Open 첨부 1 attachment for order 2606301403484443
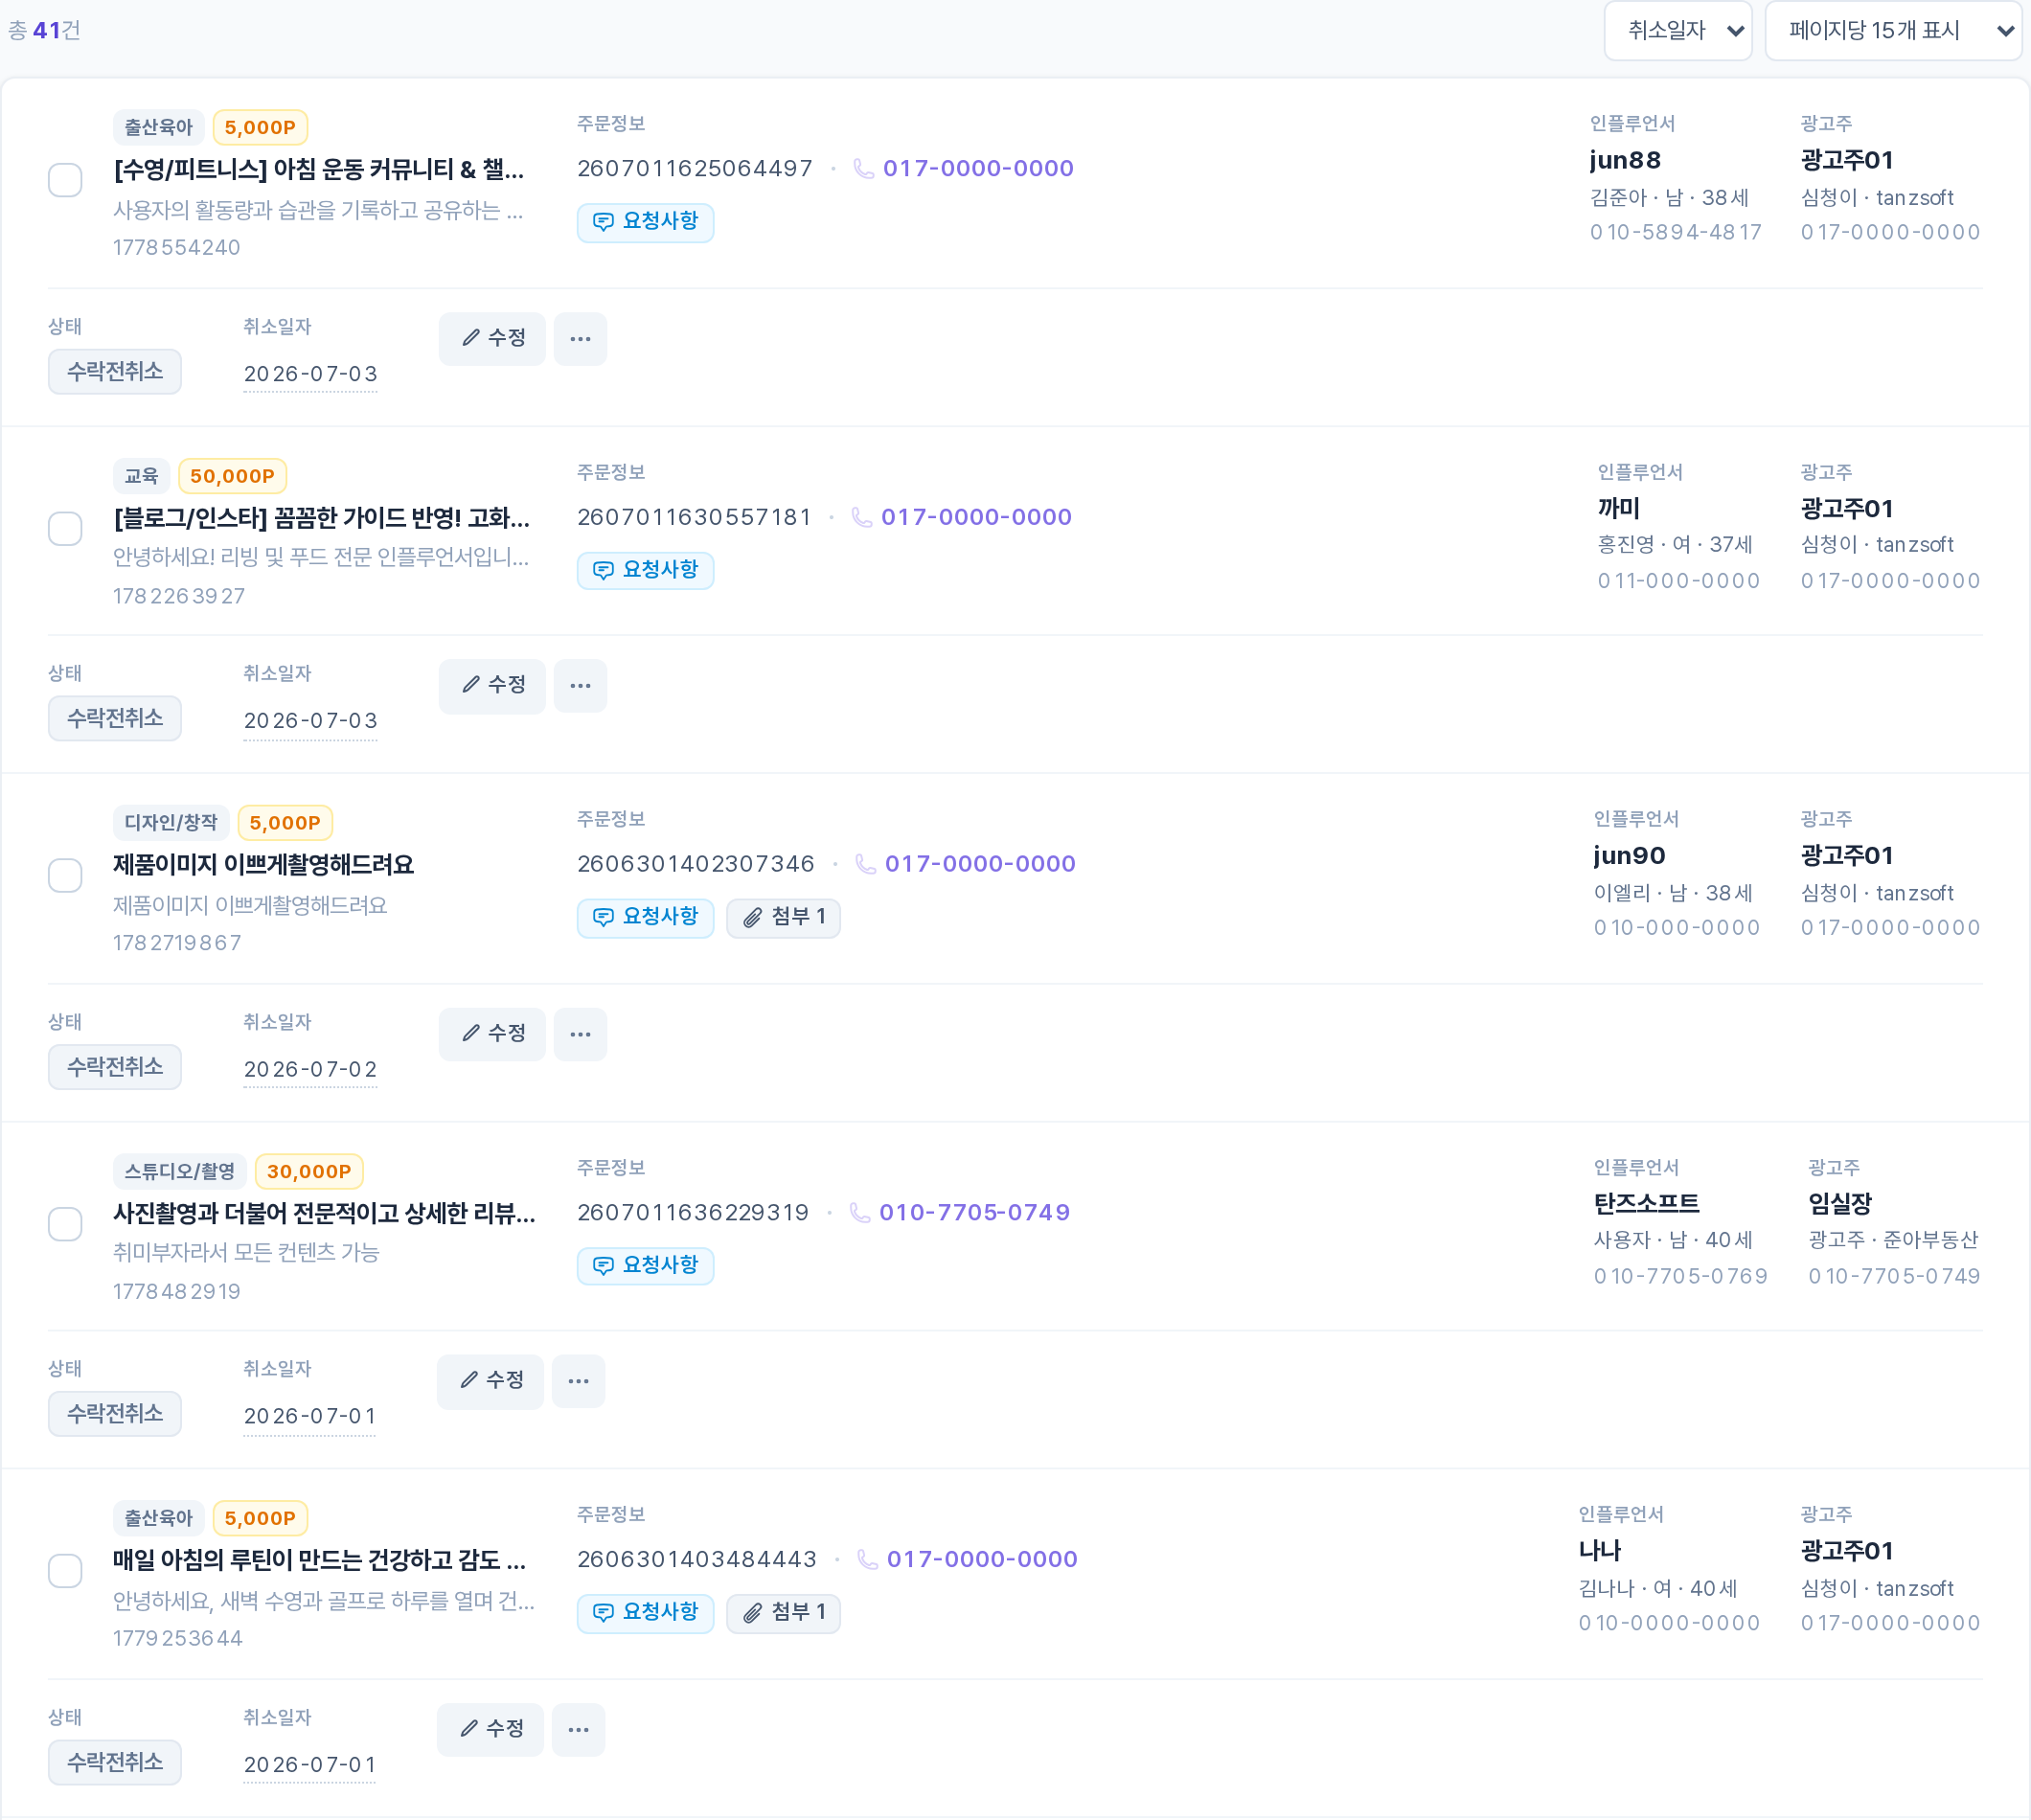Viewport: 2031px width, 1820px height. click(x=783, y=1612)
